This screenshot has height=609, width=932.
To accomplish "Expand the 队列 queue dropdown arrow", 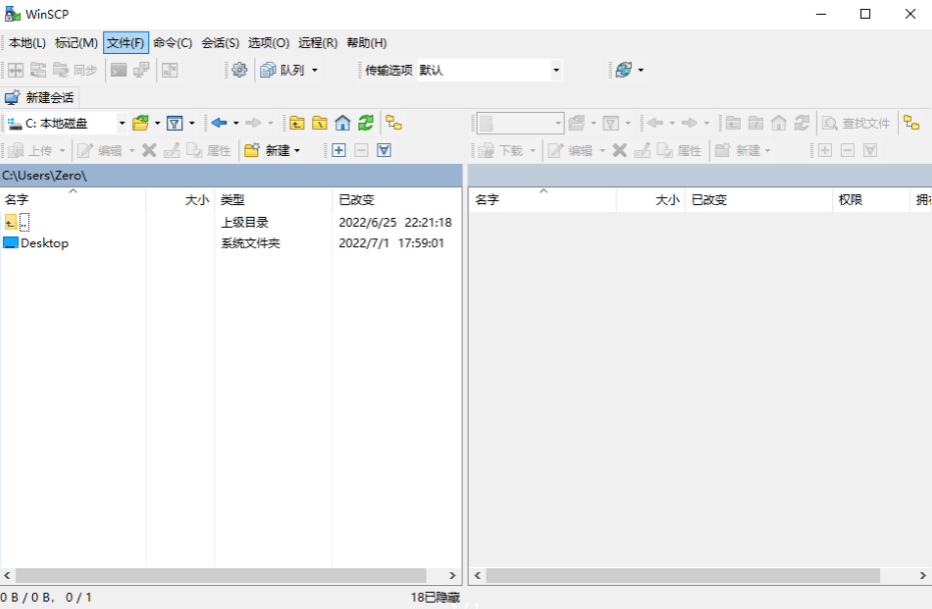I will (x=315, y=70).
